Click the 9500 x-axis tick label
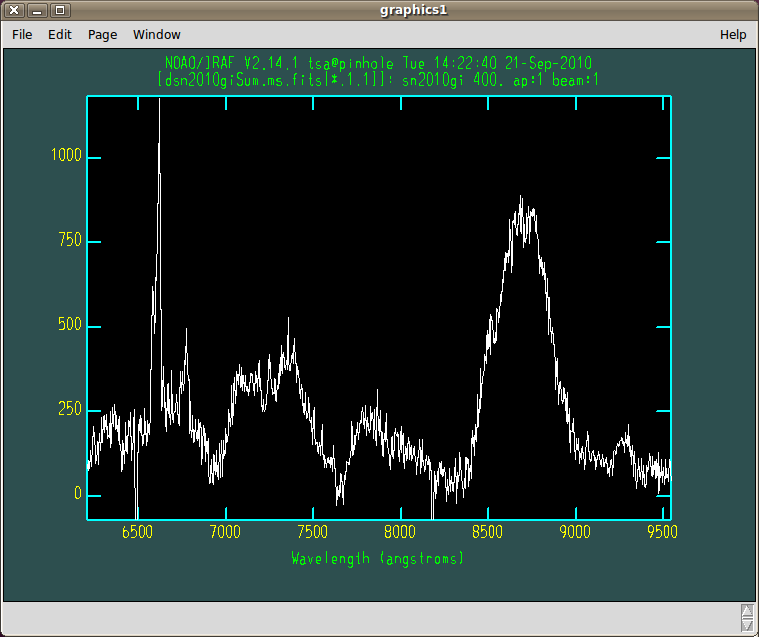 (x=661, y=532)
